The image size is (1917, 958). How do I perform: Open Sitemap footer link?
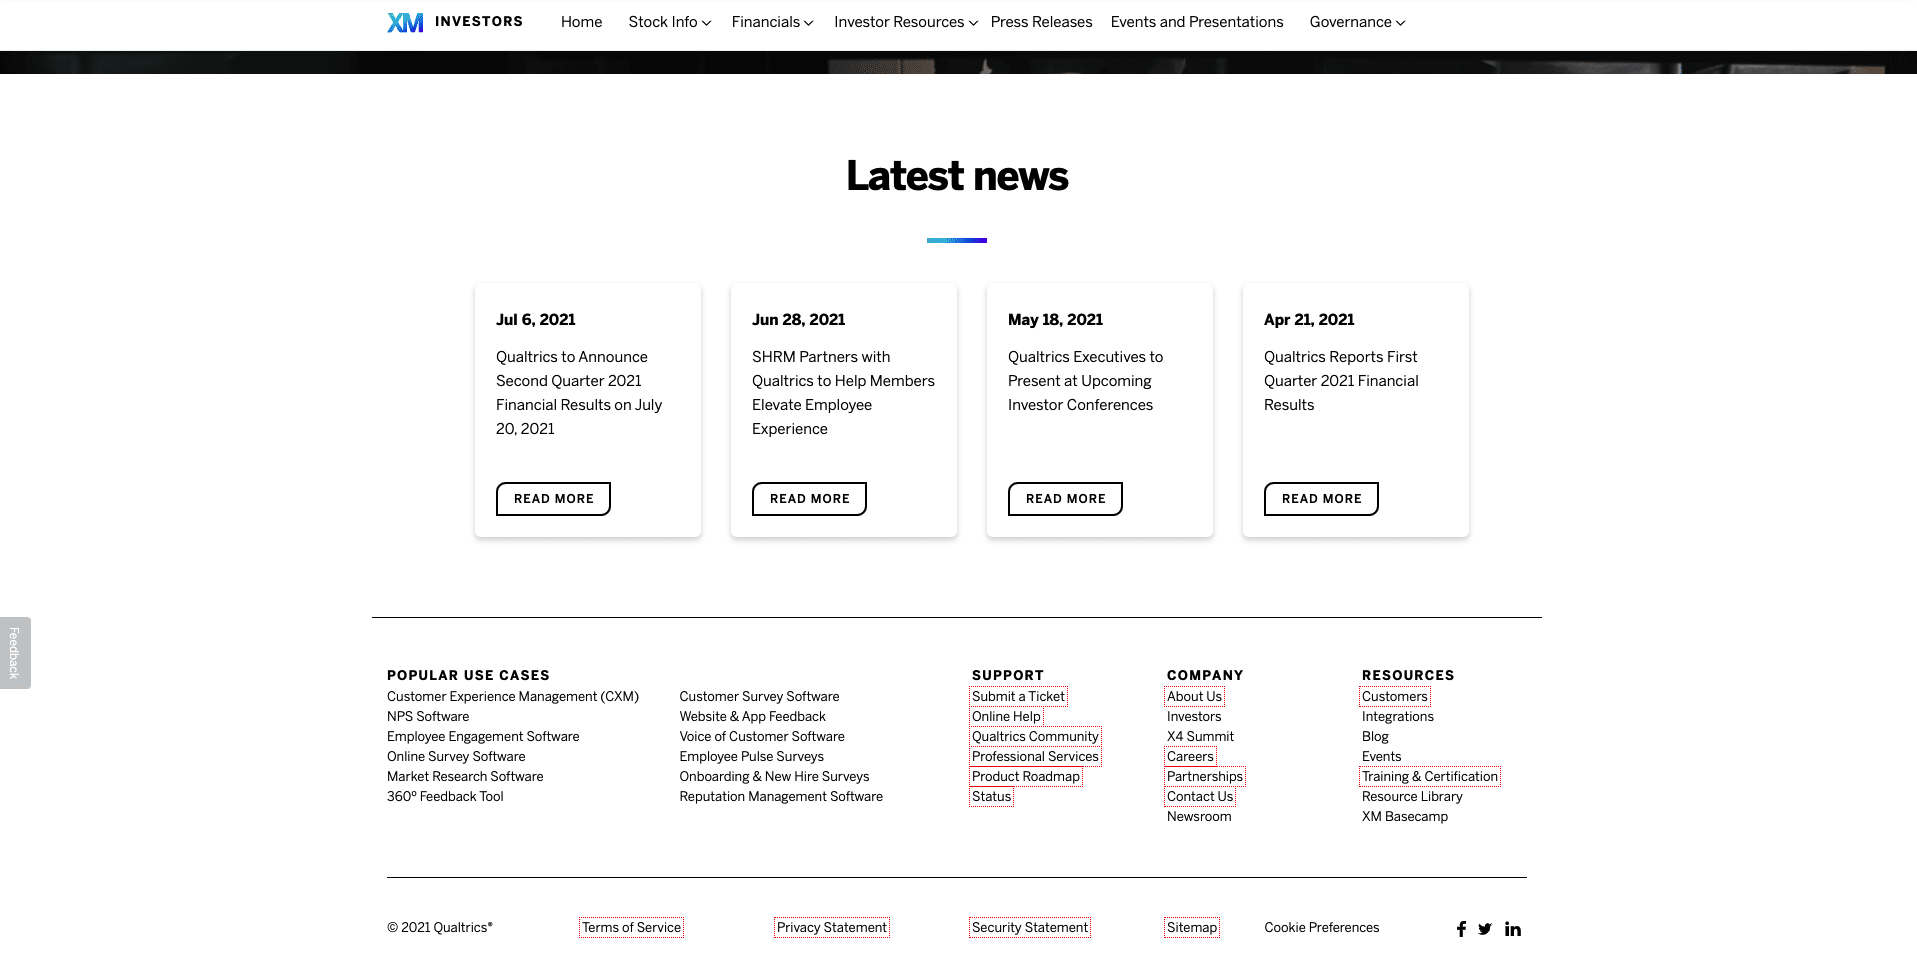pos(1192,928)
